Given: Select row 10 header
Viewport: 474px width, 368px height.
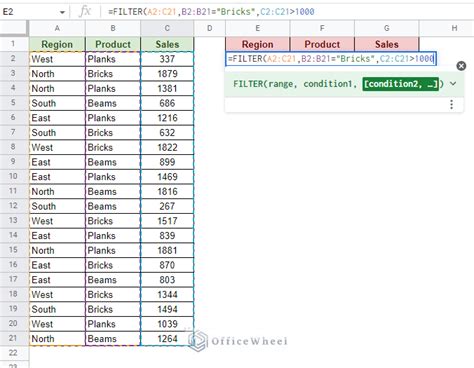Looking at the screenshot, I should pos(13,176).
